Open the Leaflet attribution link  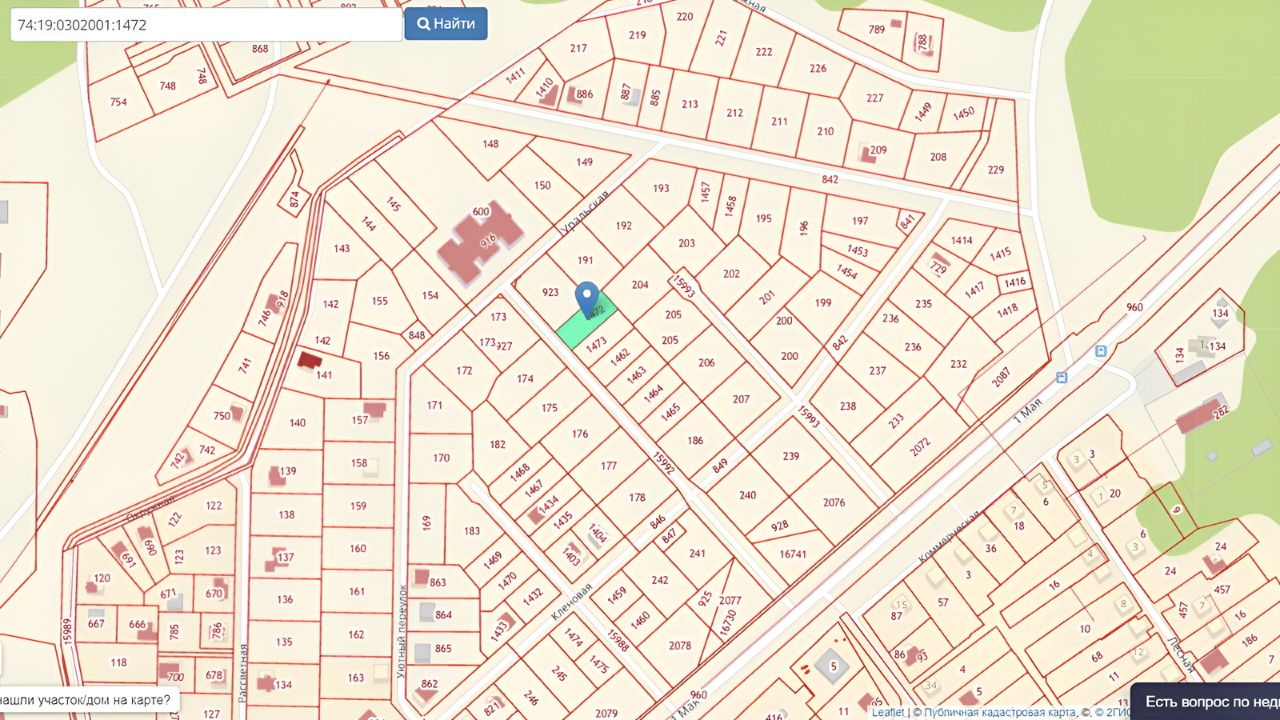click(x=886, y=713)
